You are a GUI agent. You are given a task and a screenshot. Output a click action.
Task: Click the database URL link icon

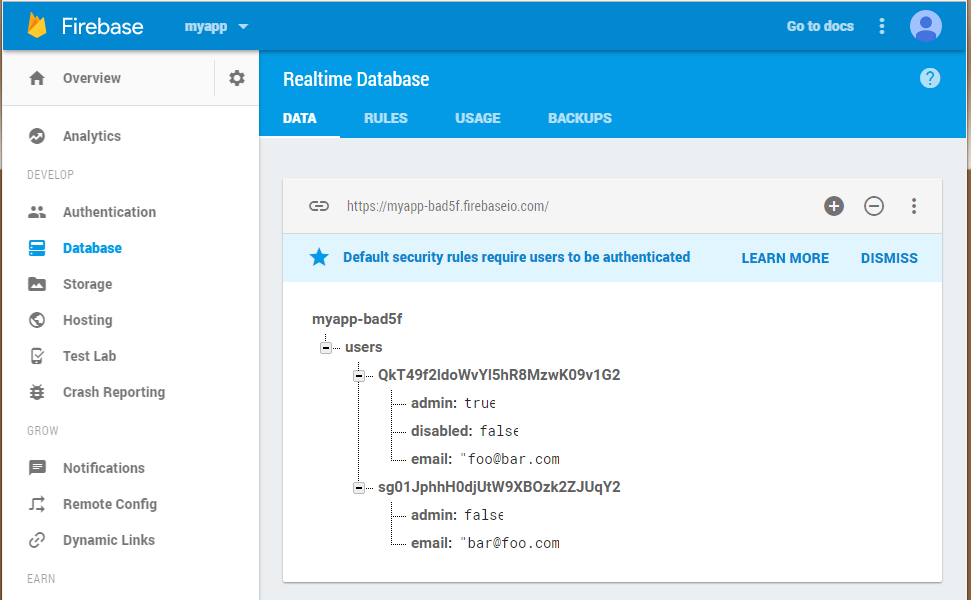point(319,206)
